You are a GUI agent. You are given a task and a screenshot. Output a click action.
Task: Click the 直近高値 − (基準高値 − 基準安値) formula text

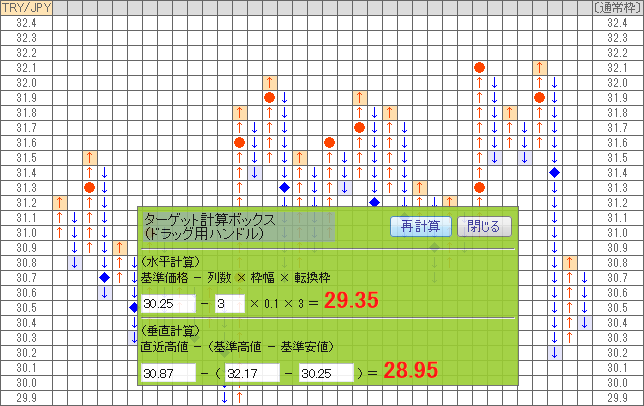(237, 347)
